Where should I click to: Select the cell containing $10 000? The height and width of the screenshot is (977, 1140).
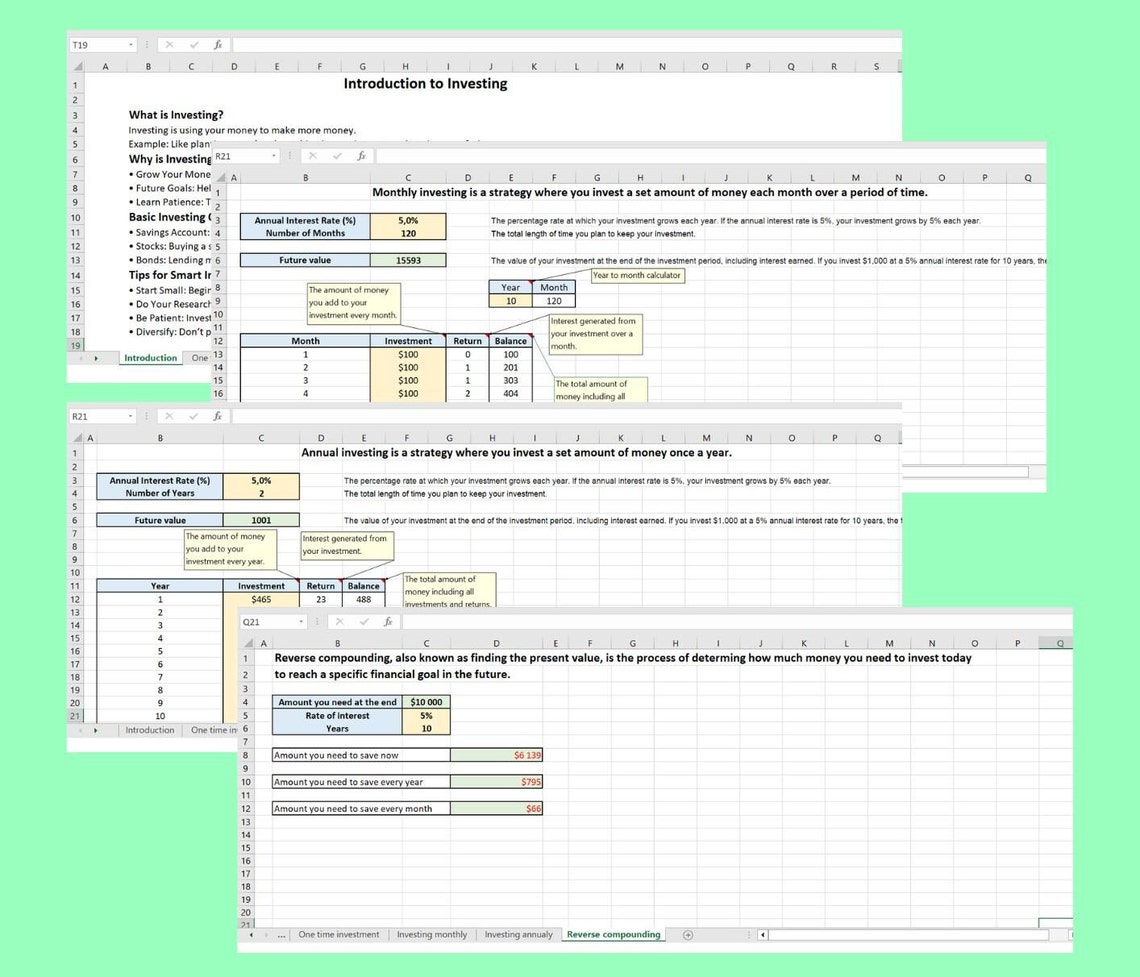point(425,703)
